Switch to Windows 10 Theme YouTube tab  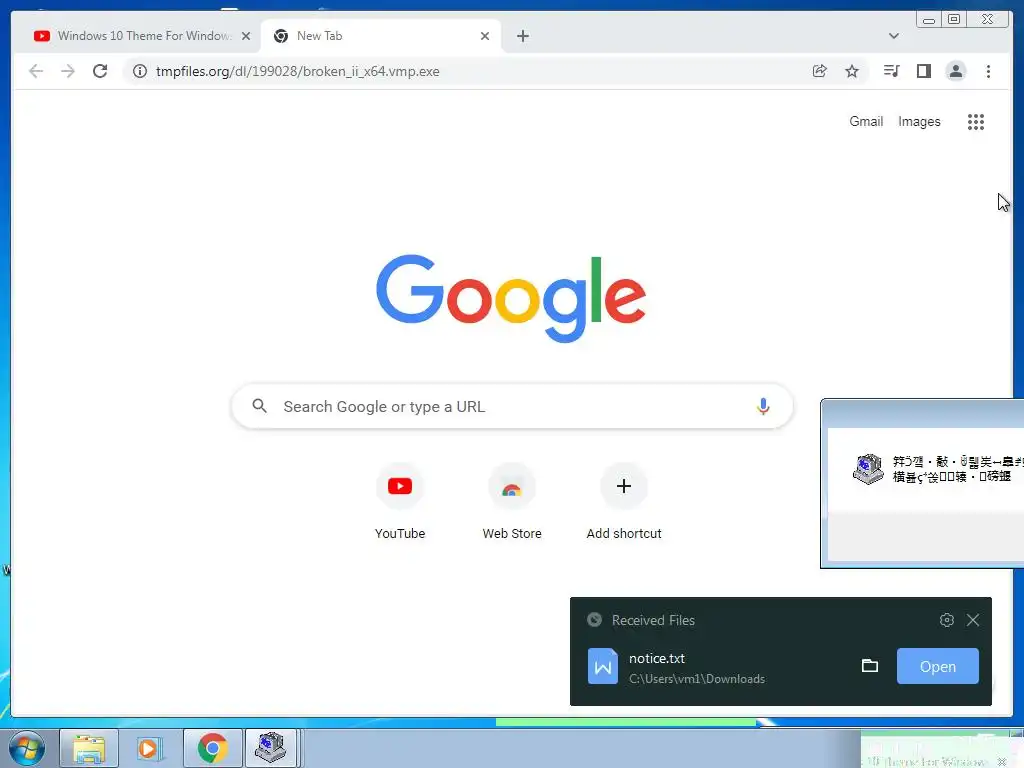point(135,36)
